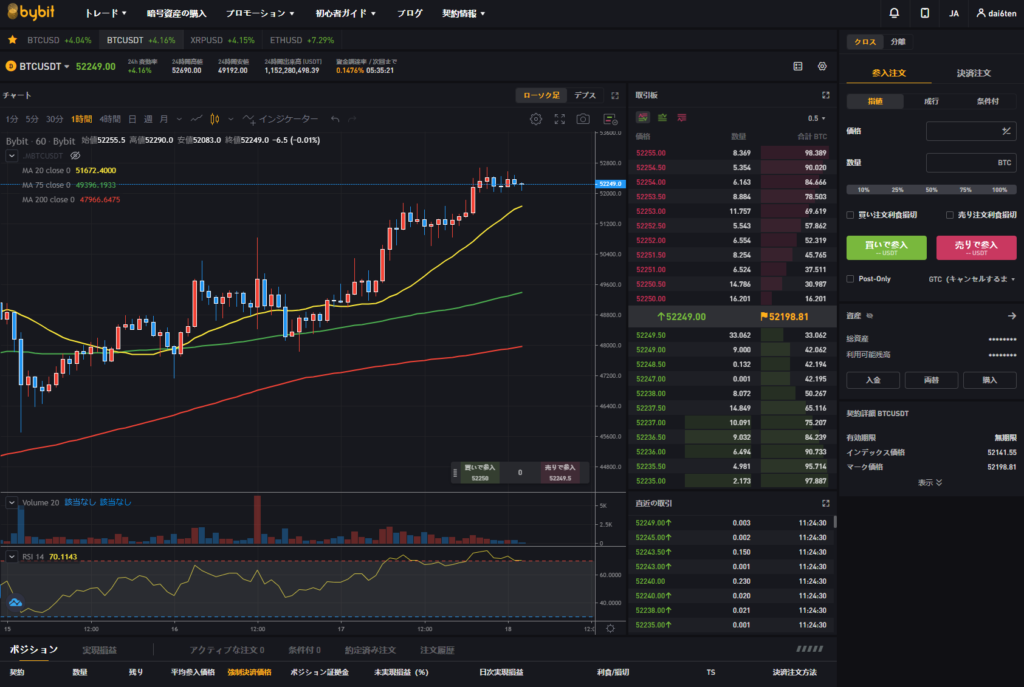Click the green 買いで参入 button in order panel
Screen dimensions: 1024x687
[x=886, y=248]
